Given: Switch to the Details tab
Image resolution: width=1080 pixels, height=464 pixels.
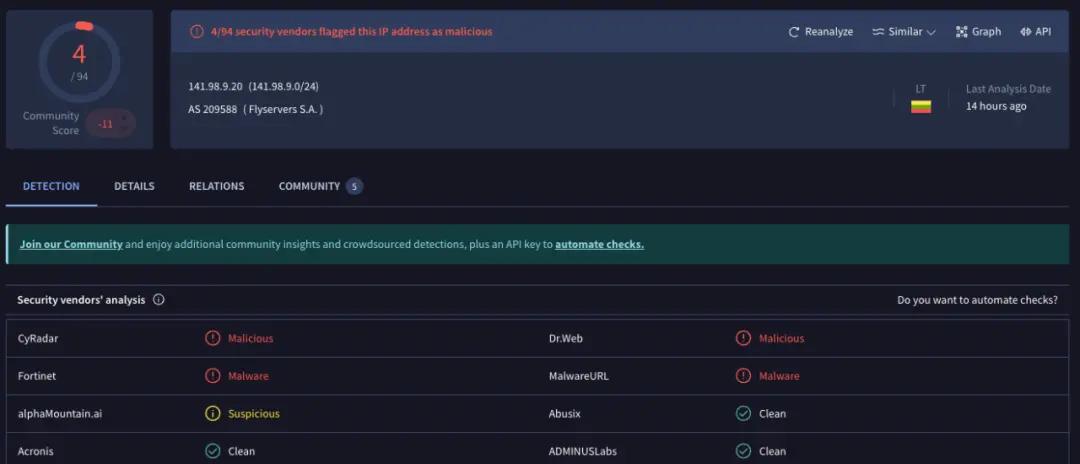Looking at the screenshot, I should coord(134,187).
